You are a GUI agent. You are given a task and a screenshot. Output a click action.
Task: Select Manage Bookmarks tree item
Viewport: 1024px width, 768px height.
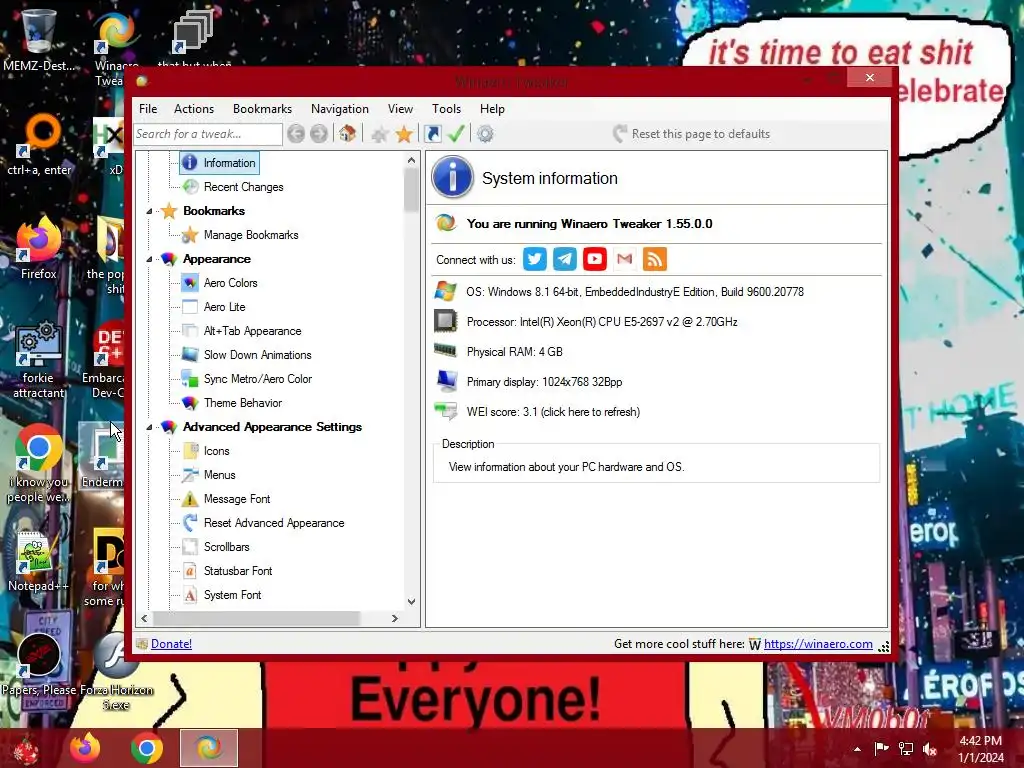pyautogui.click(x=251, y=235)
